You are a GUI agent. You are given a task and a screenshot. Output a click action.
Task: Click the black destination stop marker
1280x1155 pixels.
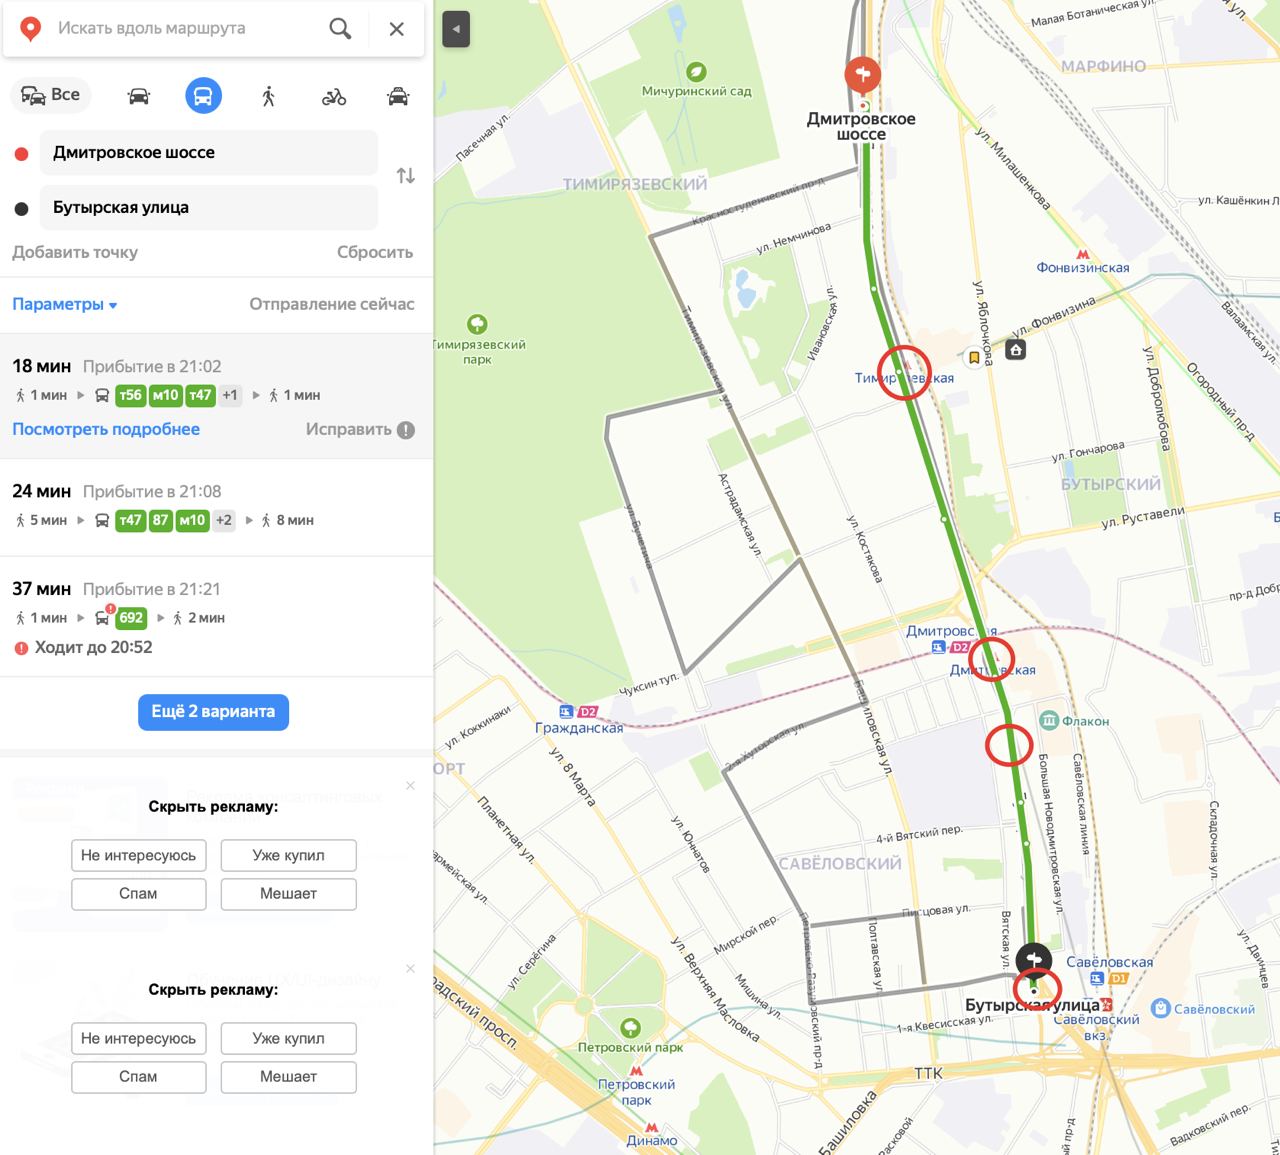1033,960
